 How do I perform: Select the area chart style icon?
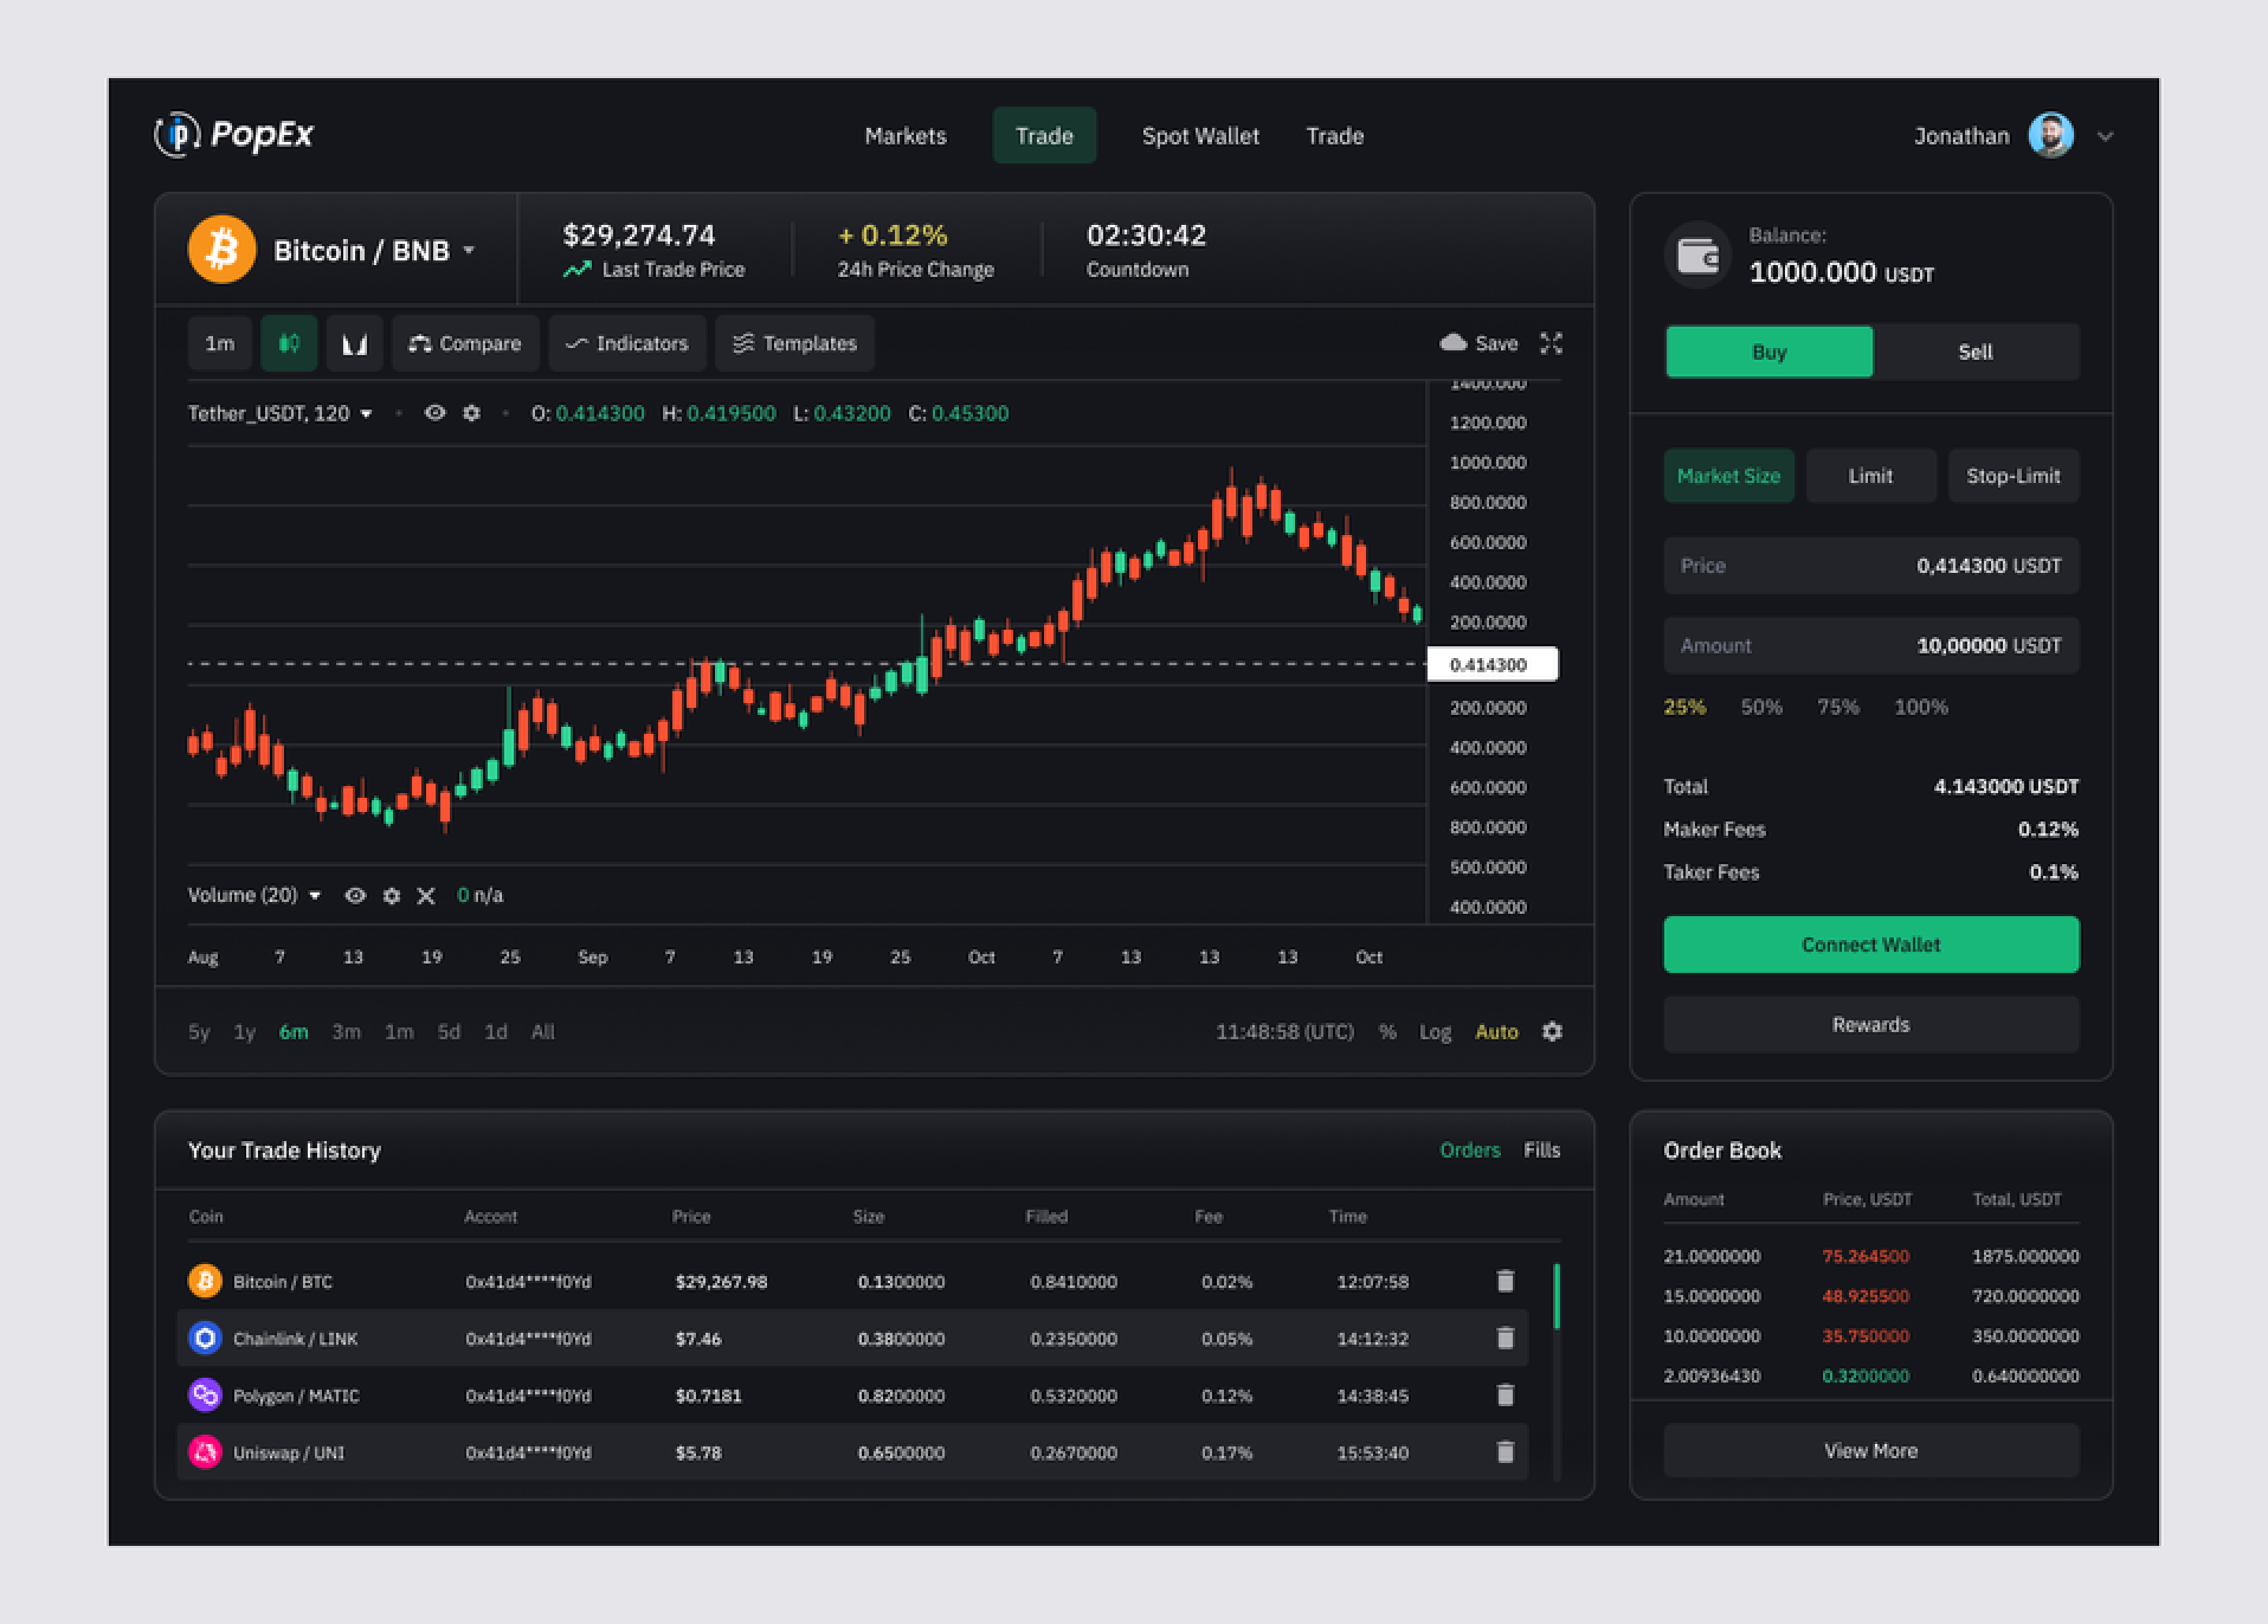point(355,344)
